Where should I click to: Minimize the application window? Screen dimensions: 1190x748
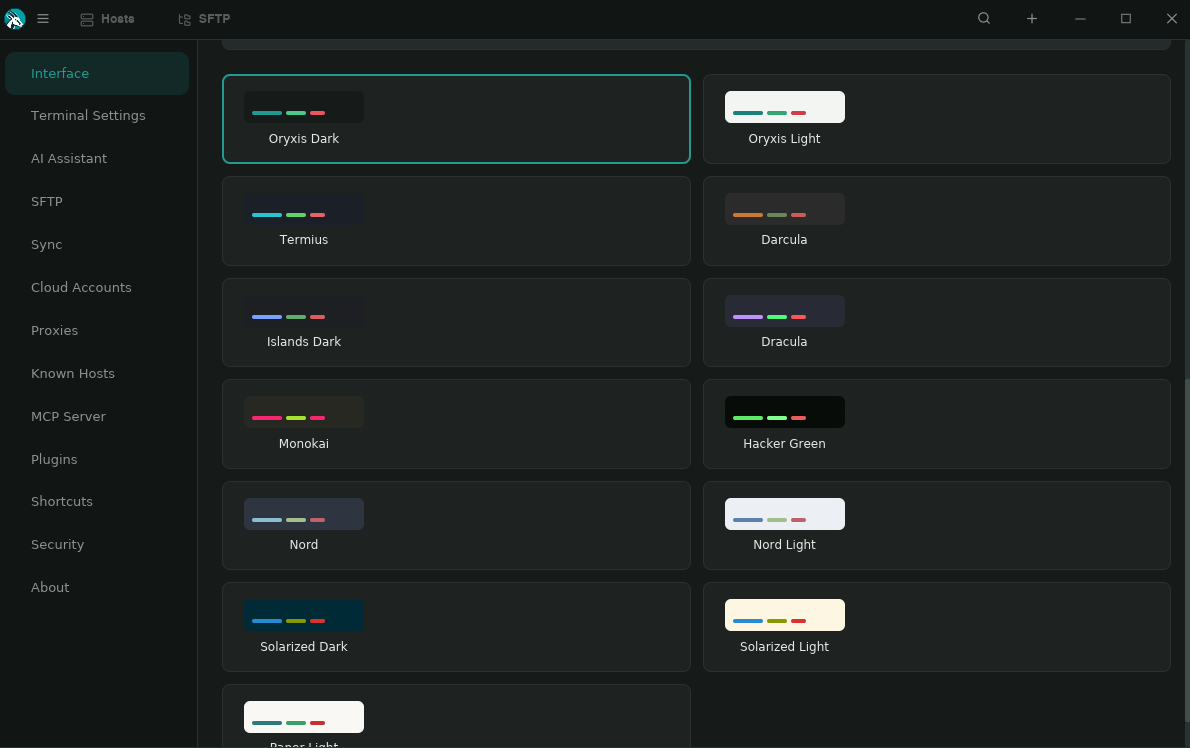click(x=1080, y=19)
